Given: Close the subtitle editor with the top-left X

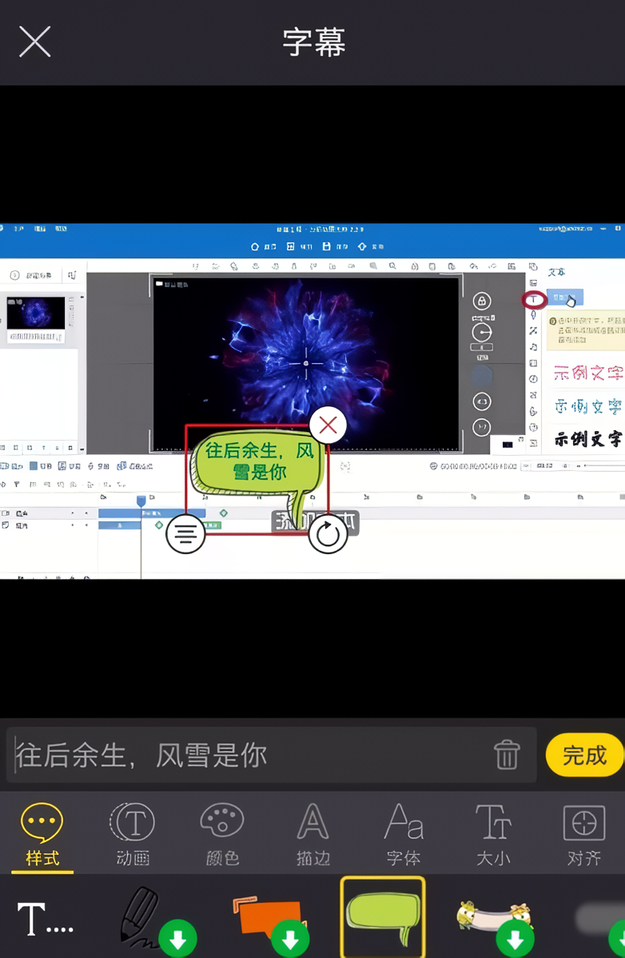Looking at the screenshot, I should point(35,42).
